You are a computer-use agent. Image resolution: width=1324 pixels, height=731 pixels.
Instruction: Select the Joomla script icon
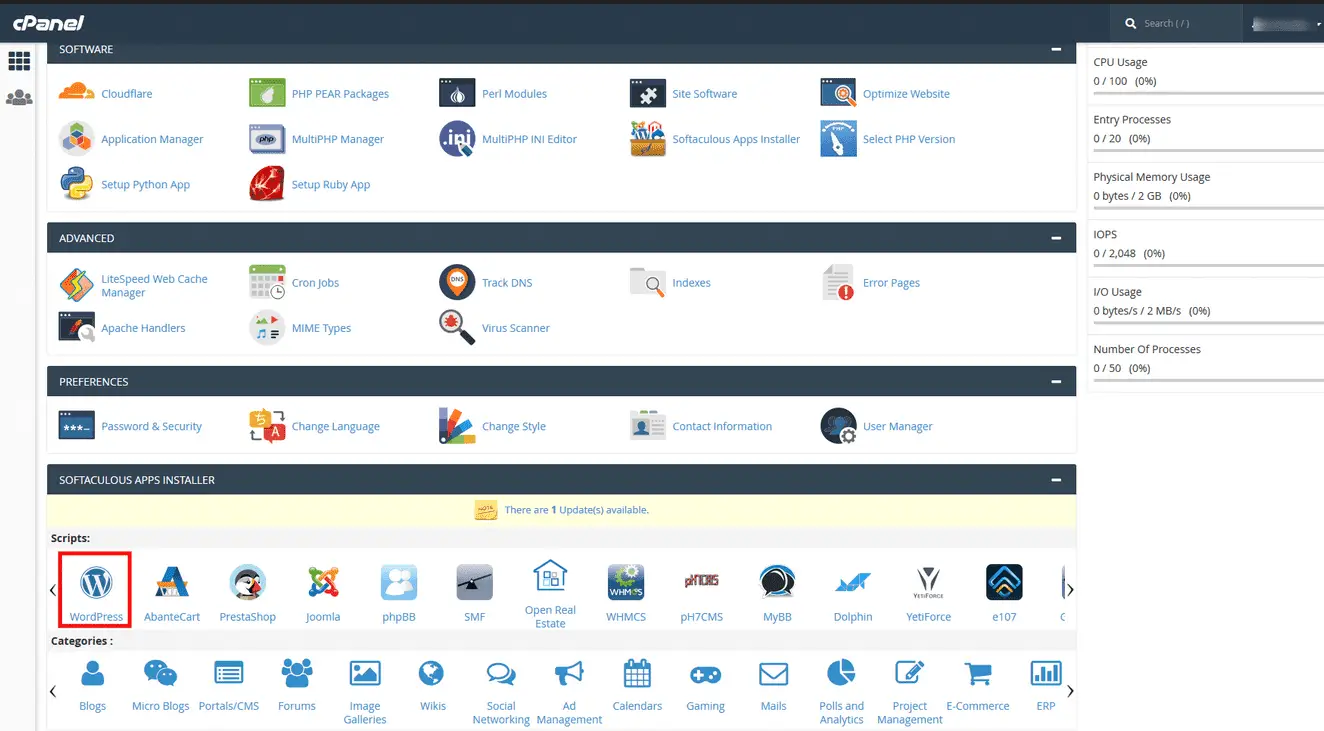[323, 581]
